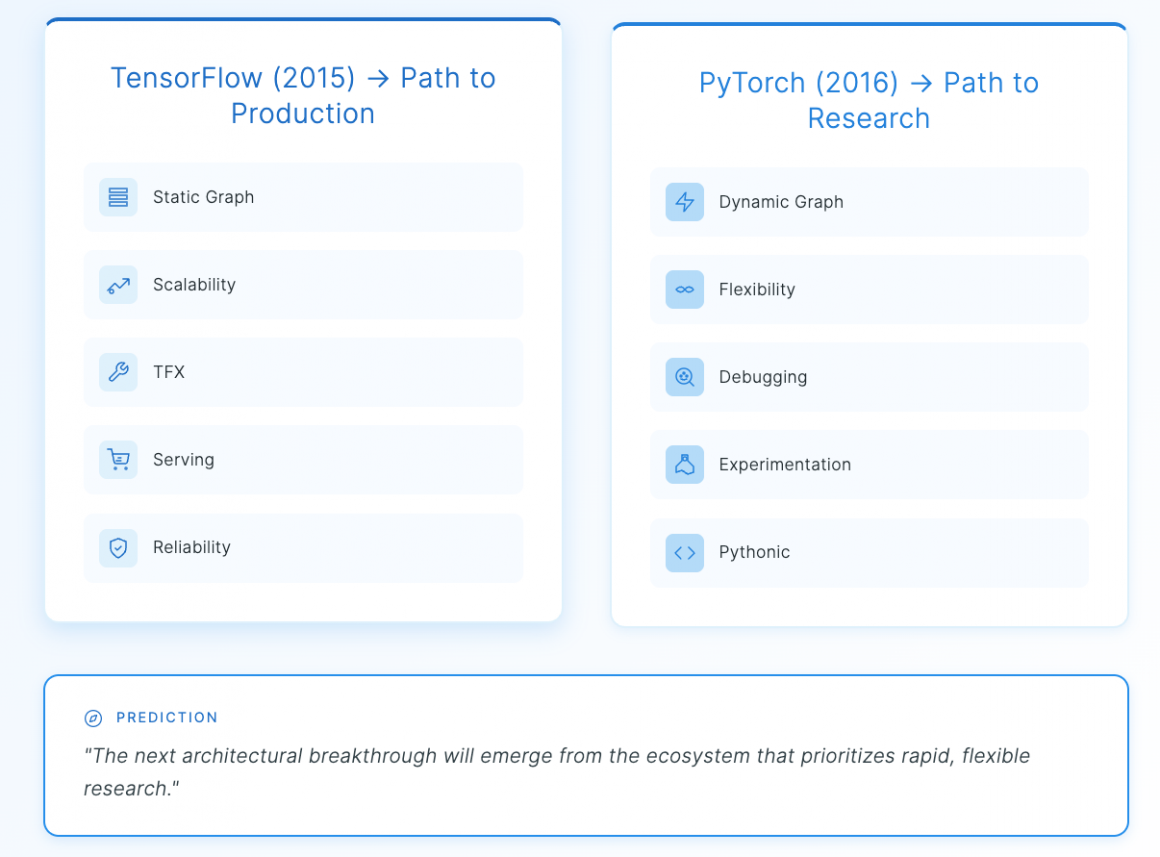
Task: Click the Debugging magnifier icon
Action: point(685,377)
